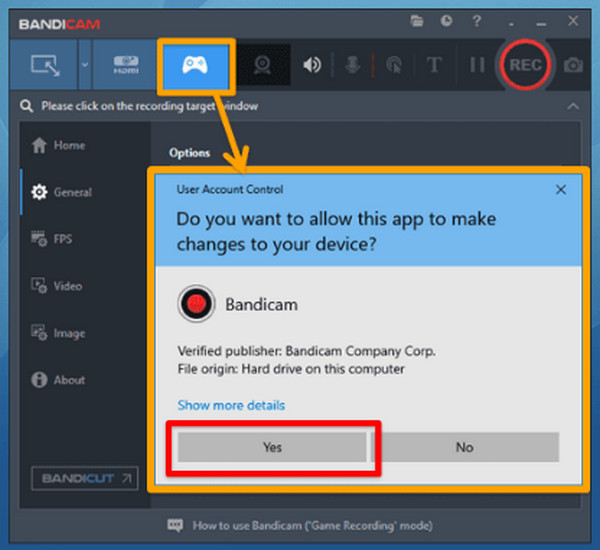This screenshot has height=550, width=600.
Task: Minimize the Bandicam window
Action: tap(541, 23)
